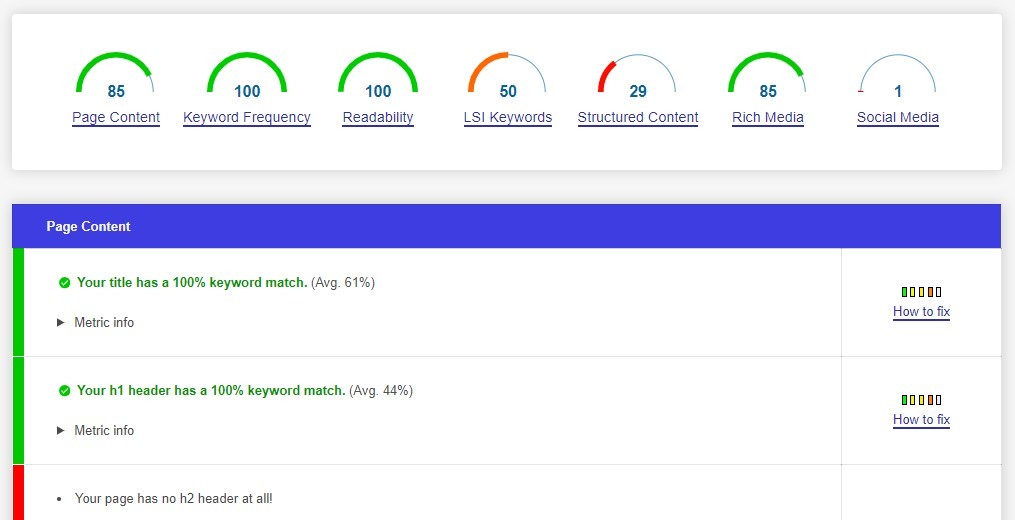Select text 'Your title has a 100% keyword match.'
Viewport: 1015px width, 520px height.
192,283
